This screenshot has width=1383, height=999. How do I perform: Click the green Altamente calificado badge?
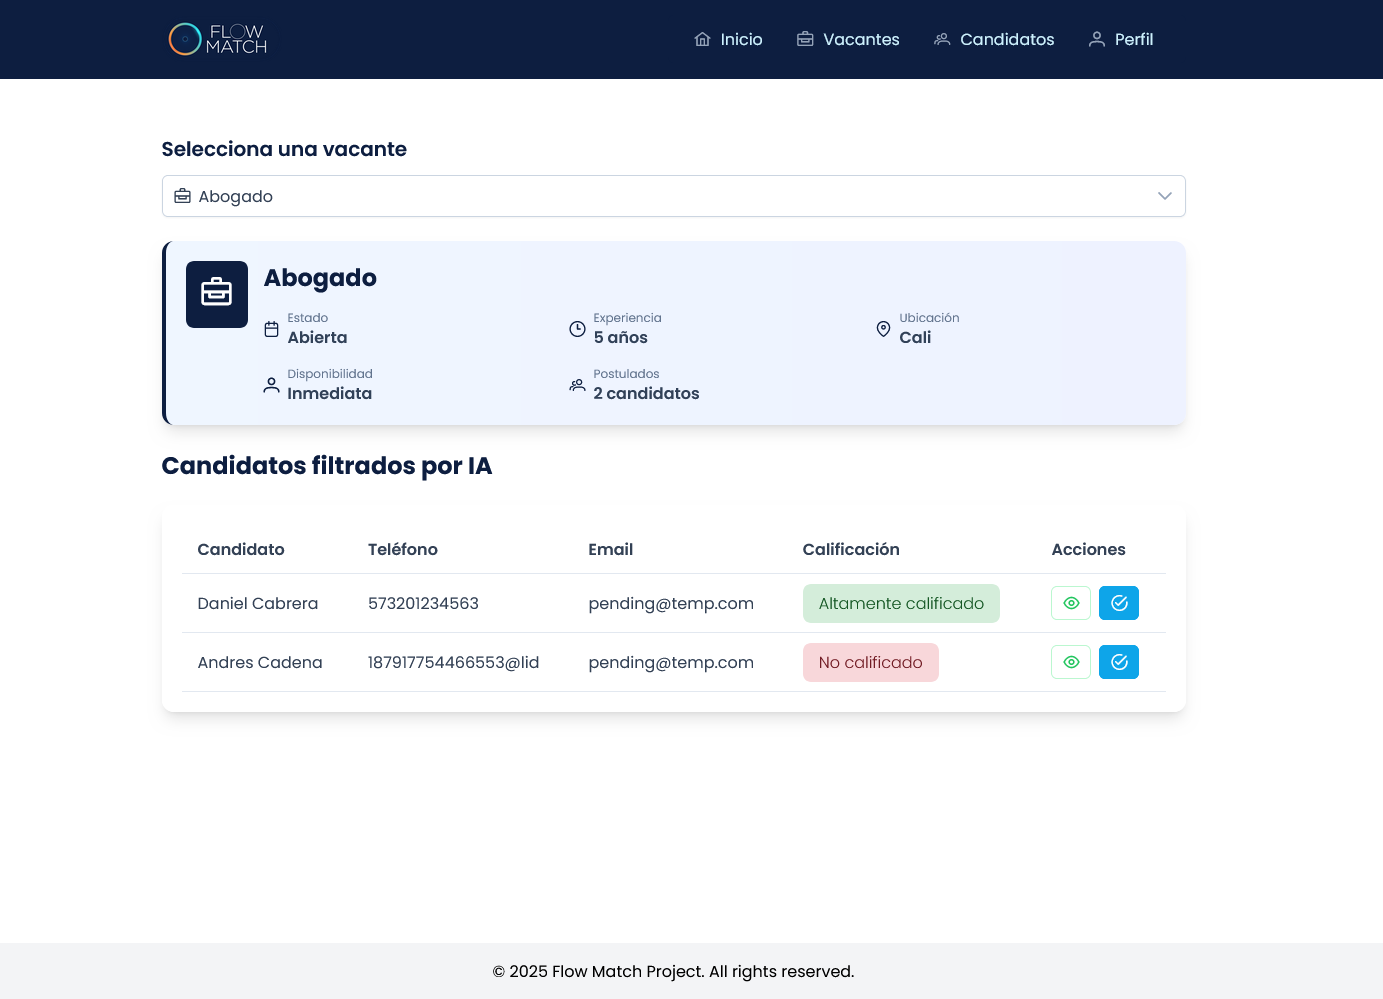[901, 603]
